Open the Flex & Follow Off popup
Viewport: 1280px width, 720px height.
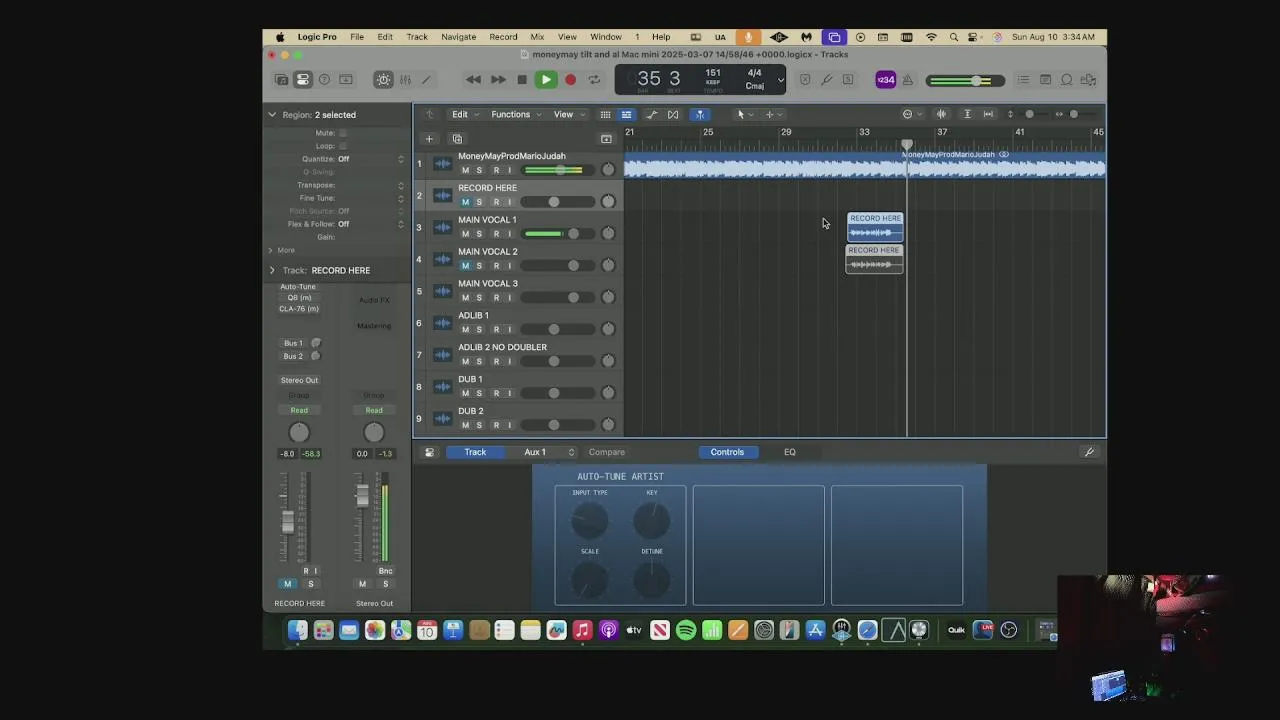(370, 224)
